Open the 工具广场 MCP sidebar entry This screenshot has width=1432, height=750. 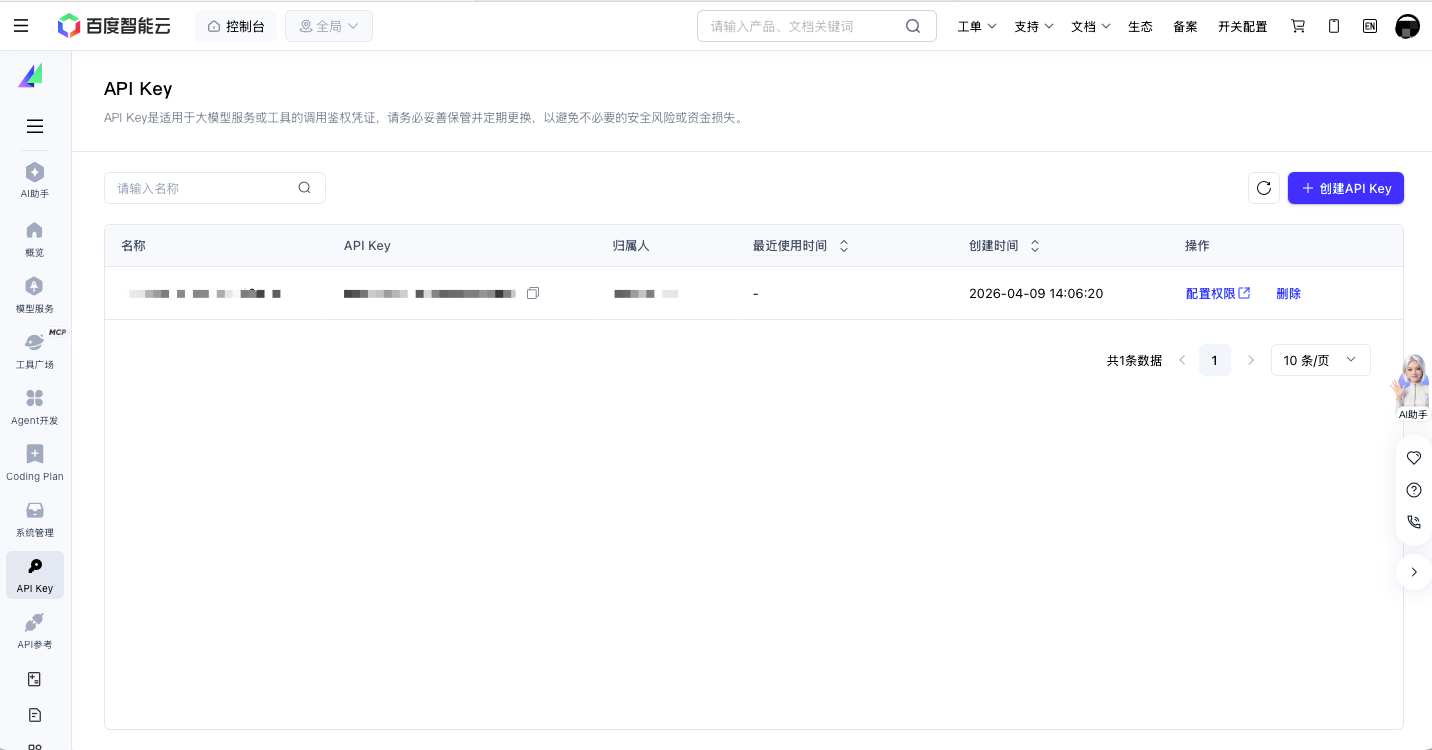coord(35,350)
